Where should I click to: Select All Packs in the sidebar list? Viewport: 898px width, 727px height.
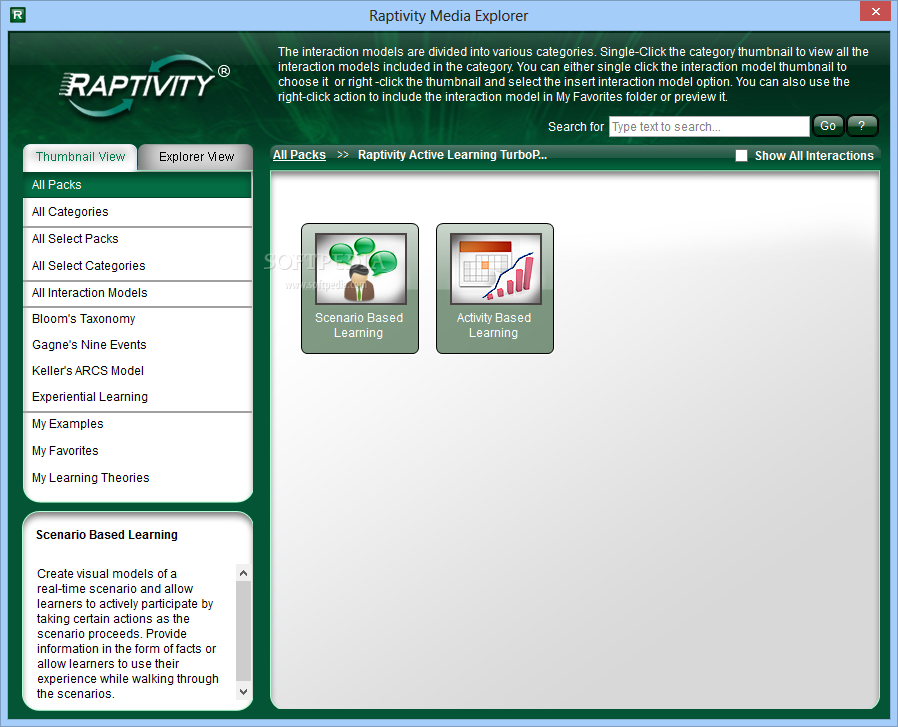click(137, 184)
